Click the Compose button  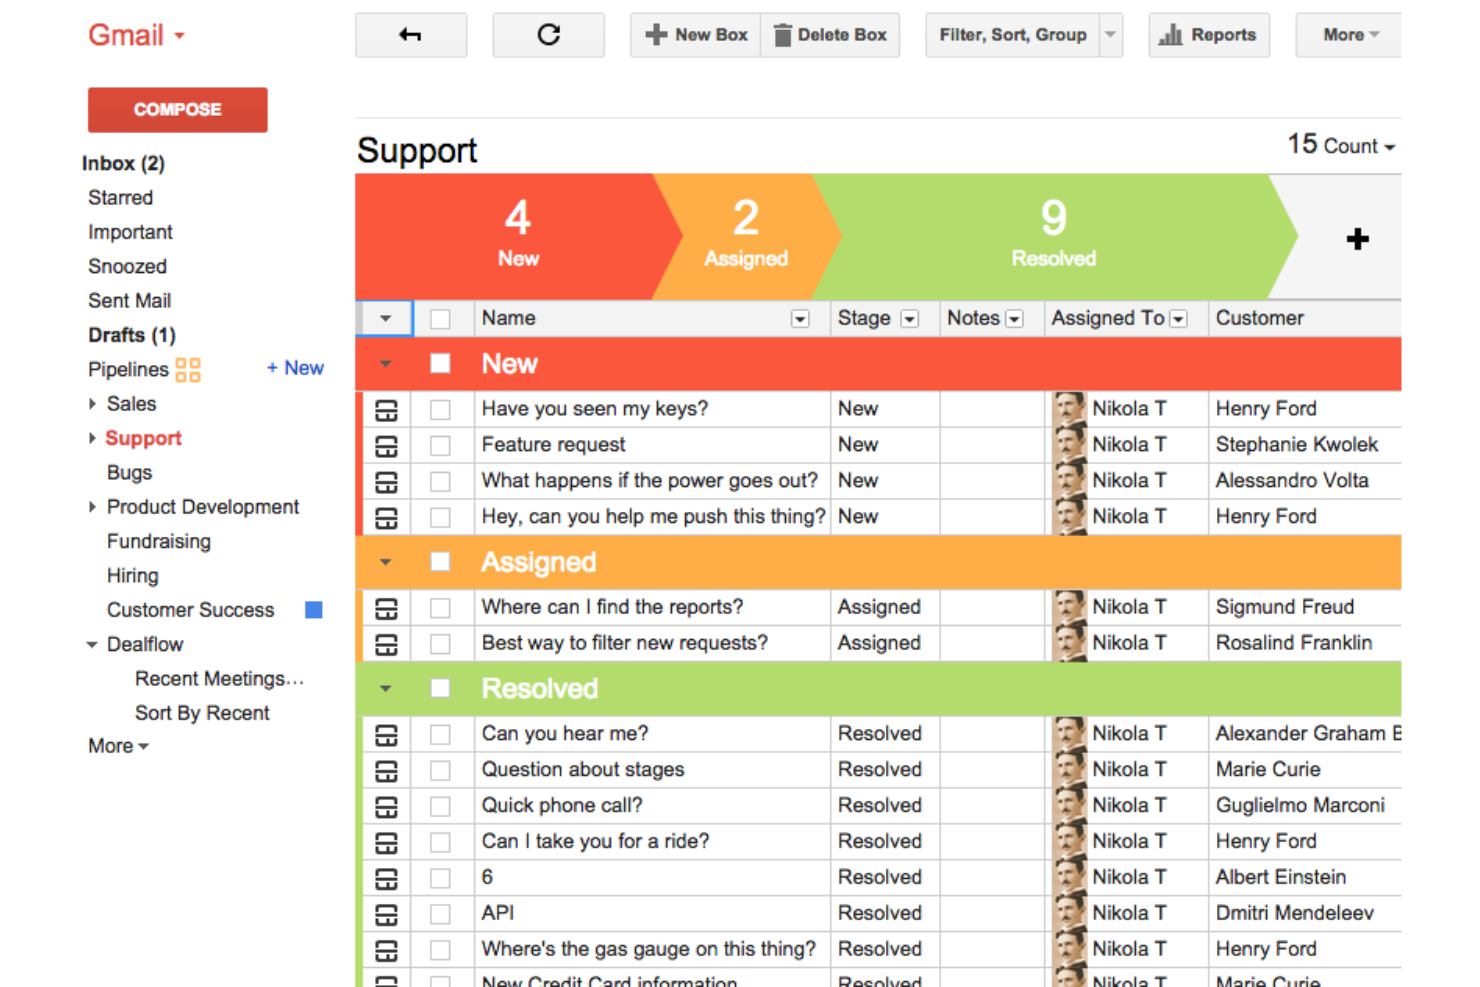177,109
